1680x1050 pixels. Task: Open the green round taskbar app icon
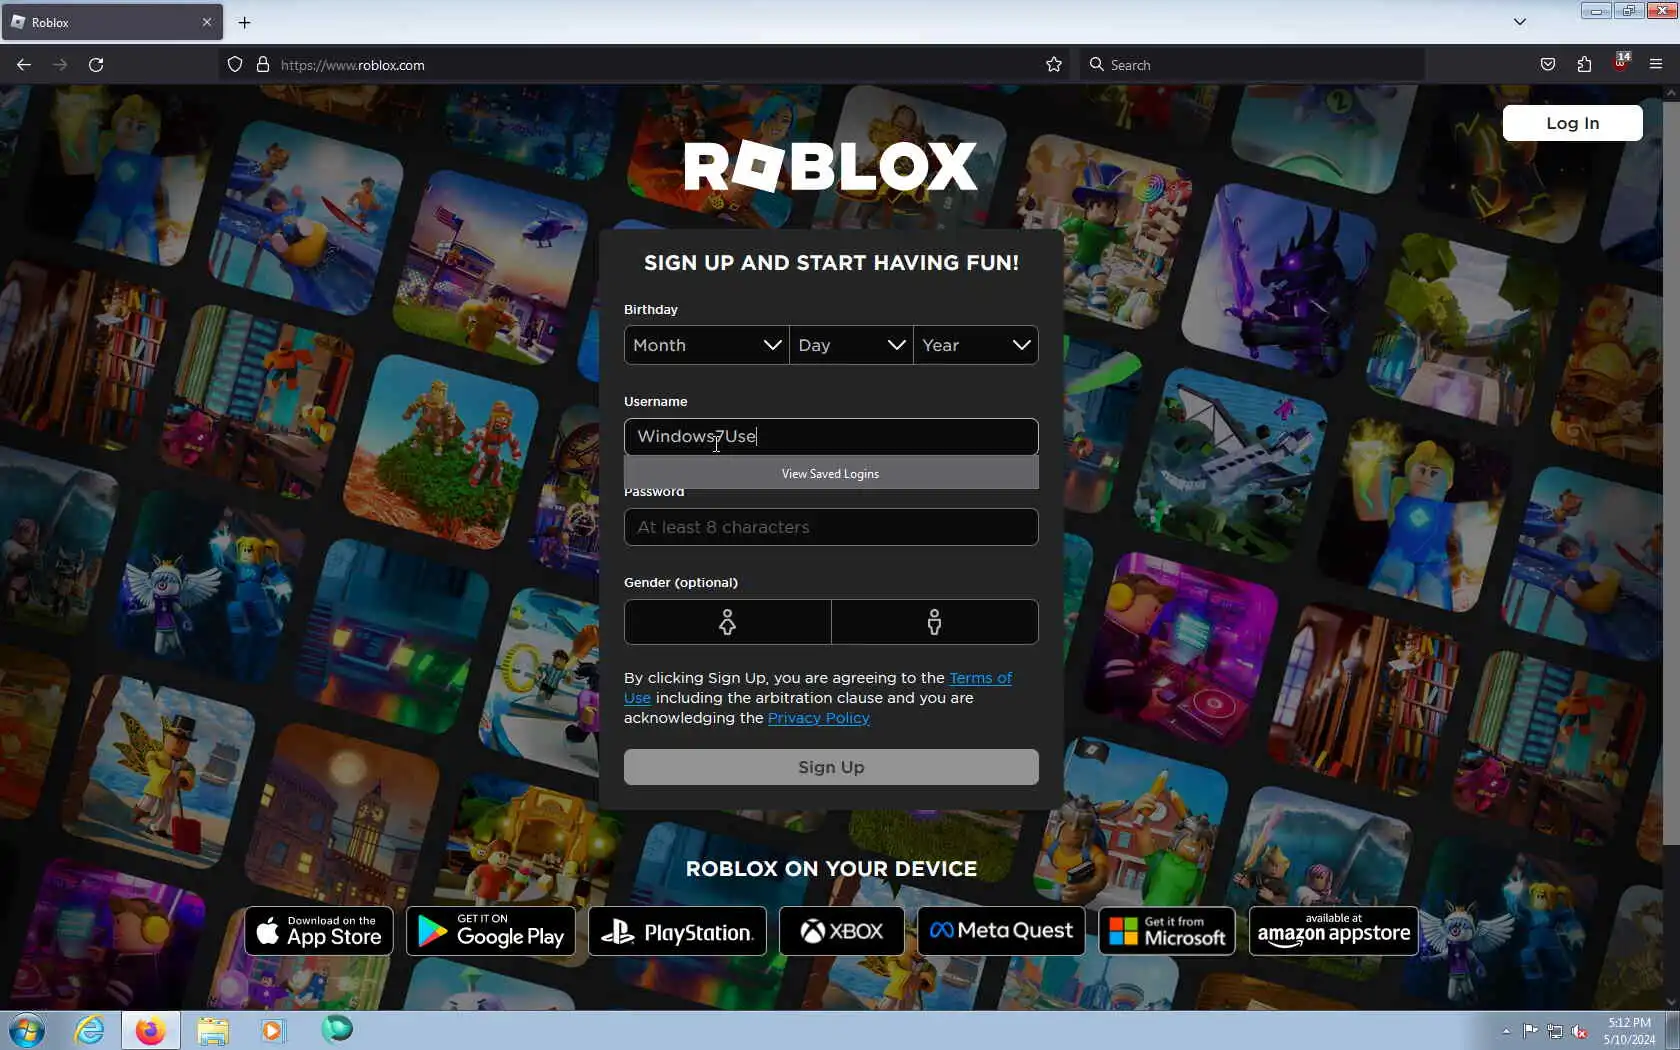click(337, 1029)
